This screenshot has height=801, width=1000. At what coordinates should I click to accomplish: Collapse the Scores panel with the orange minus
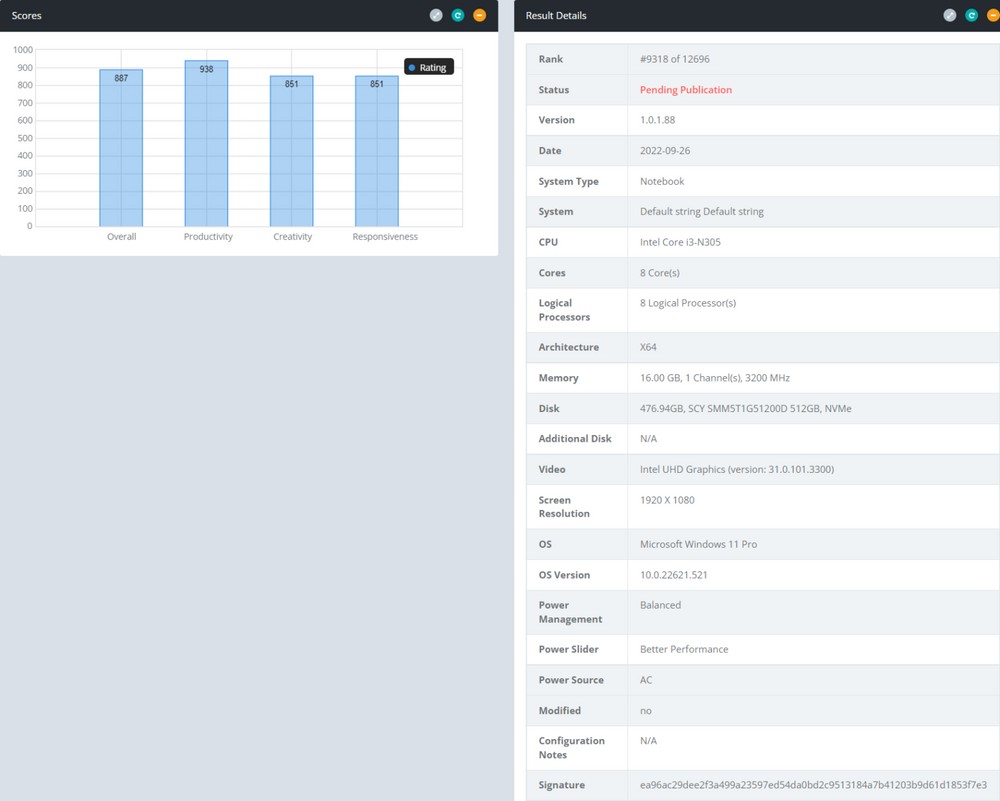click(480, 16)
